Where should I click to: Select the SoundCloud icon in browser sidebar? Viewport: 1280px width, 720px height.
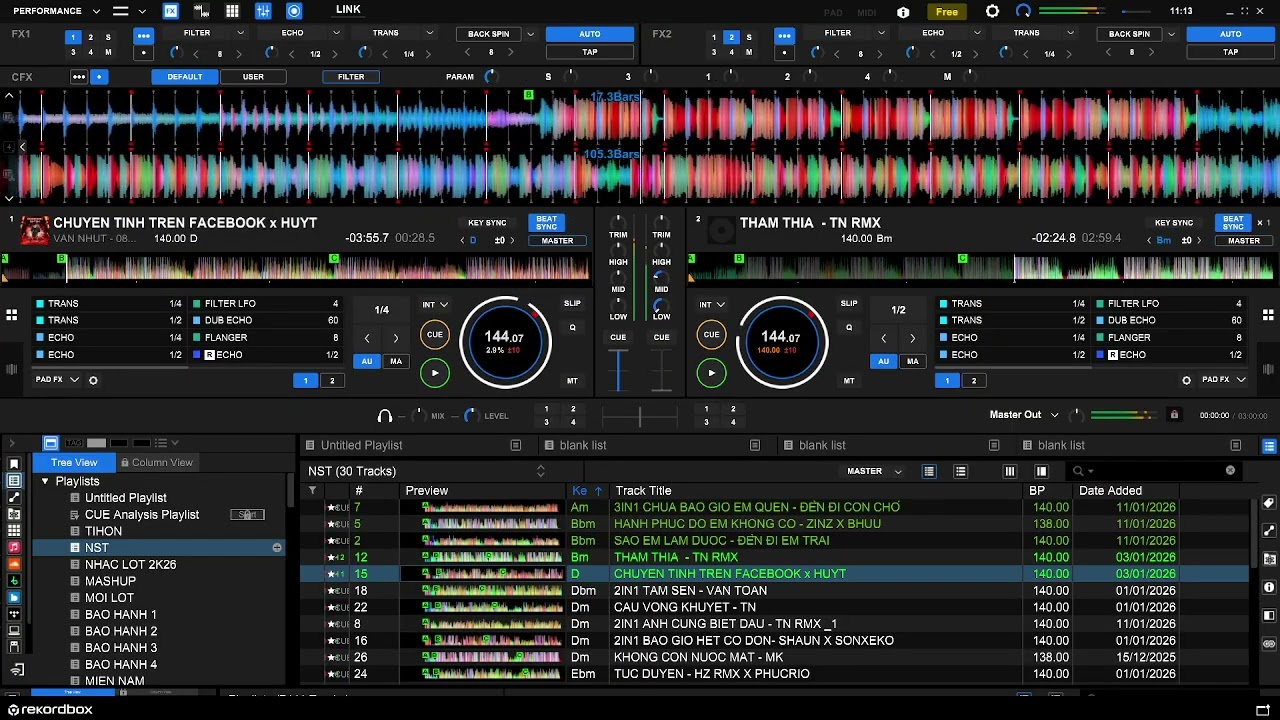(14, 564)
